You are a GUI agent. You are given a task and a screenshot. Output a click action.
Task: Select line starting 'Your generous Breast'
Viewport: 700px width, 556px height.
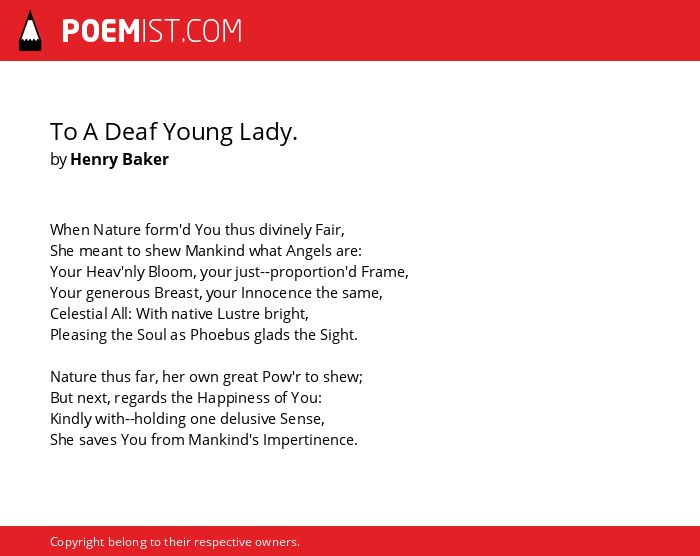pyautogui.click(x=216, y=293)
